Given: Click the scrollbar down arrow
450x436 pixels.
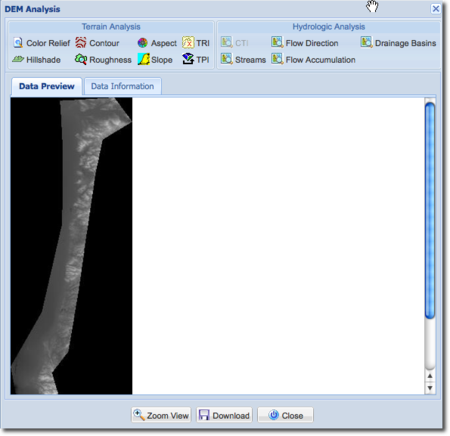Looking at the screenshot, I should coord(430,388).
